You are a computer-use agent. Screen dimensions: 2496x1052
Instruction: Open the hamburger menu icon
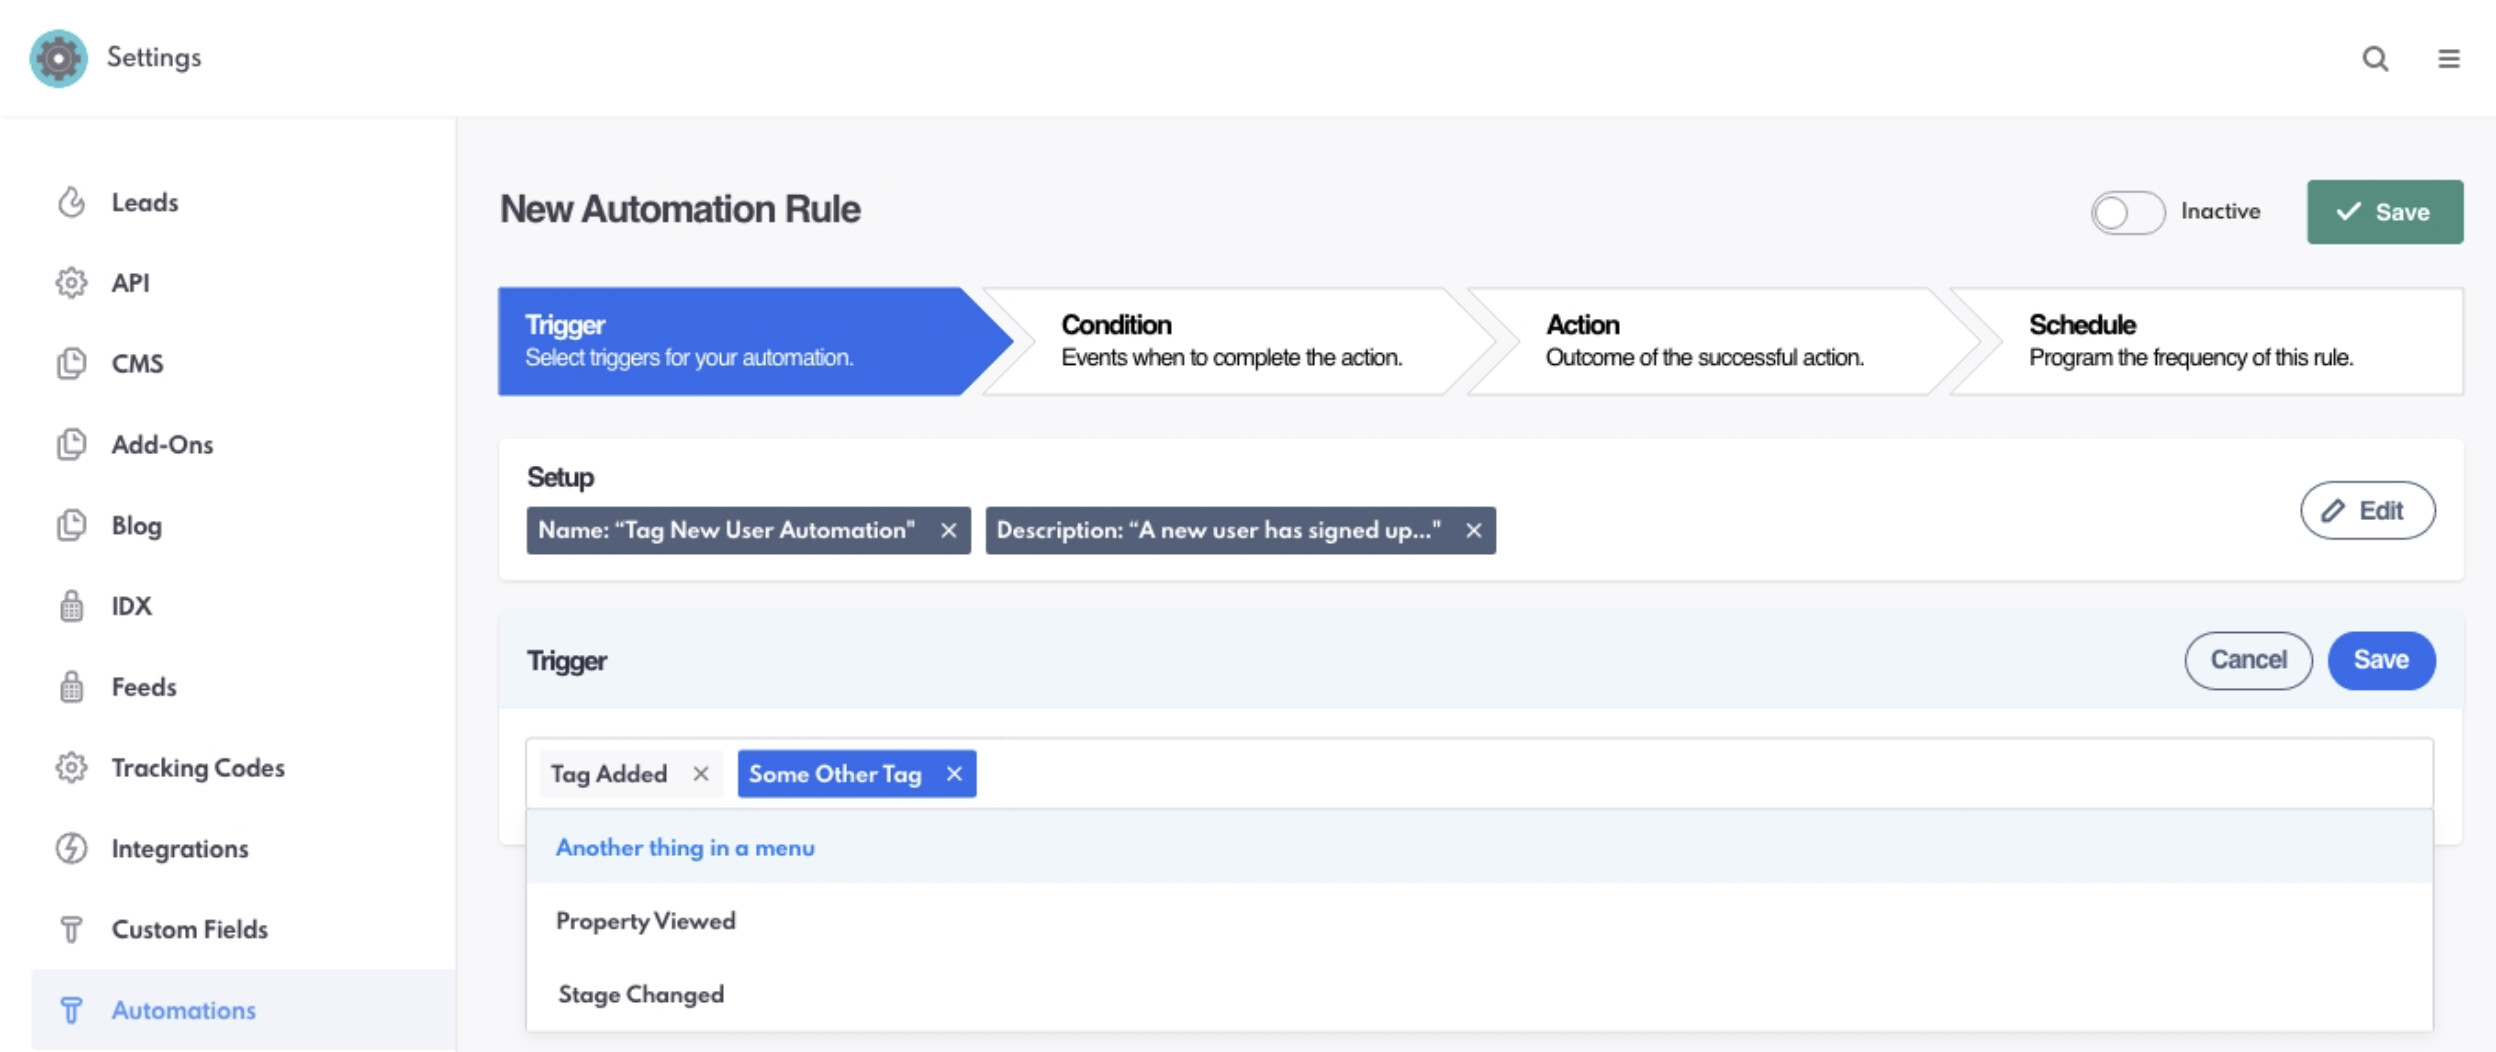[x=2448, y=59]
